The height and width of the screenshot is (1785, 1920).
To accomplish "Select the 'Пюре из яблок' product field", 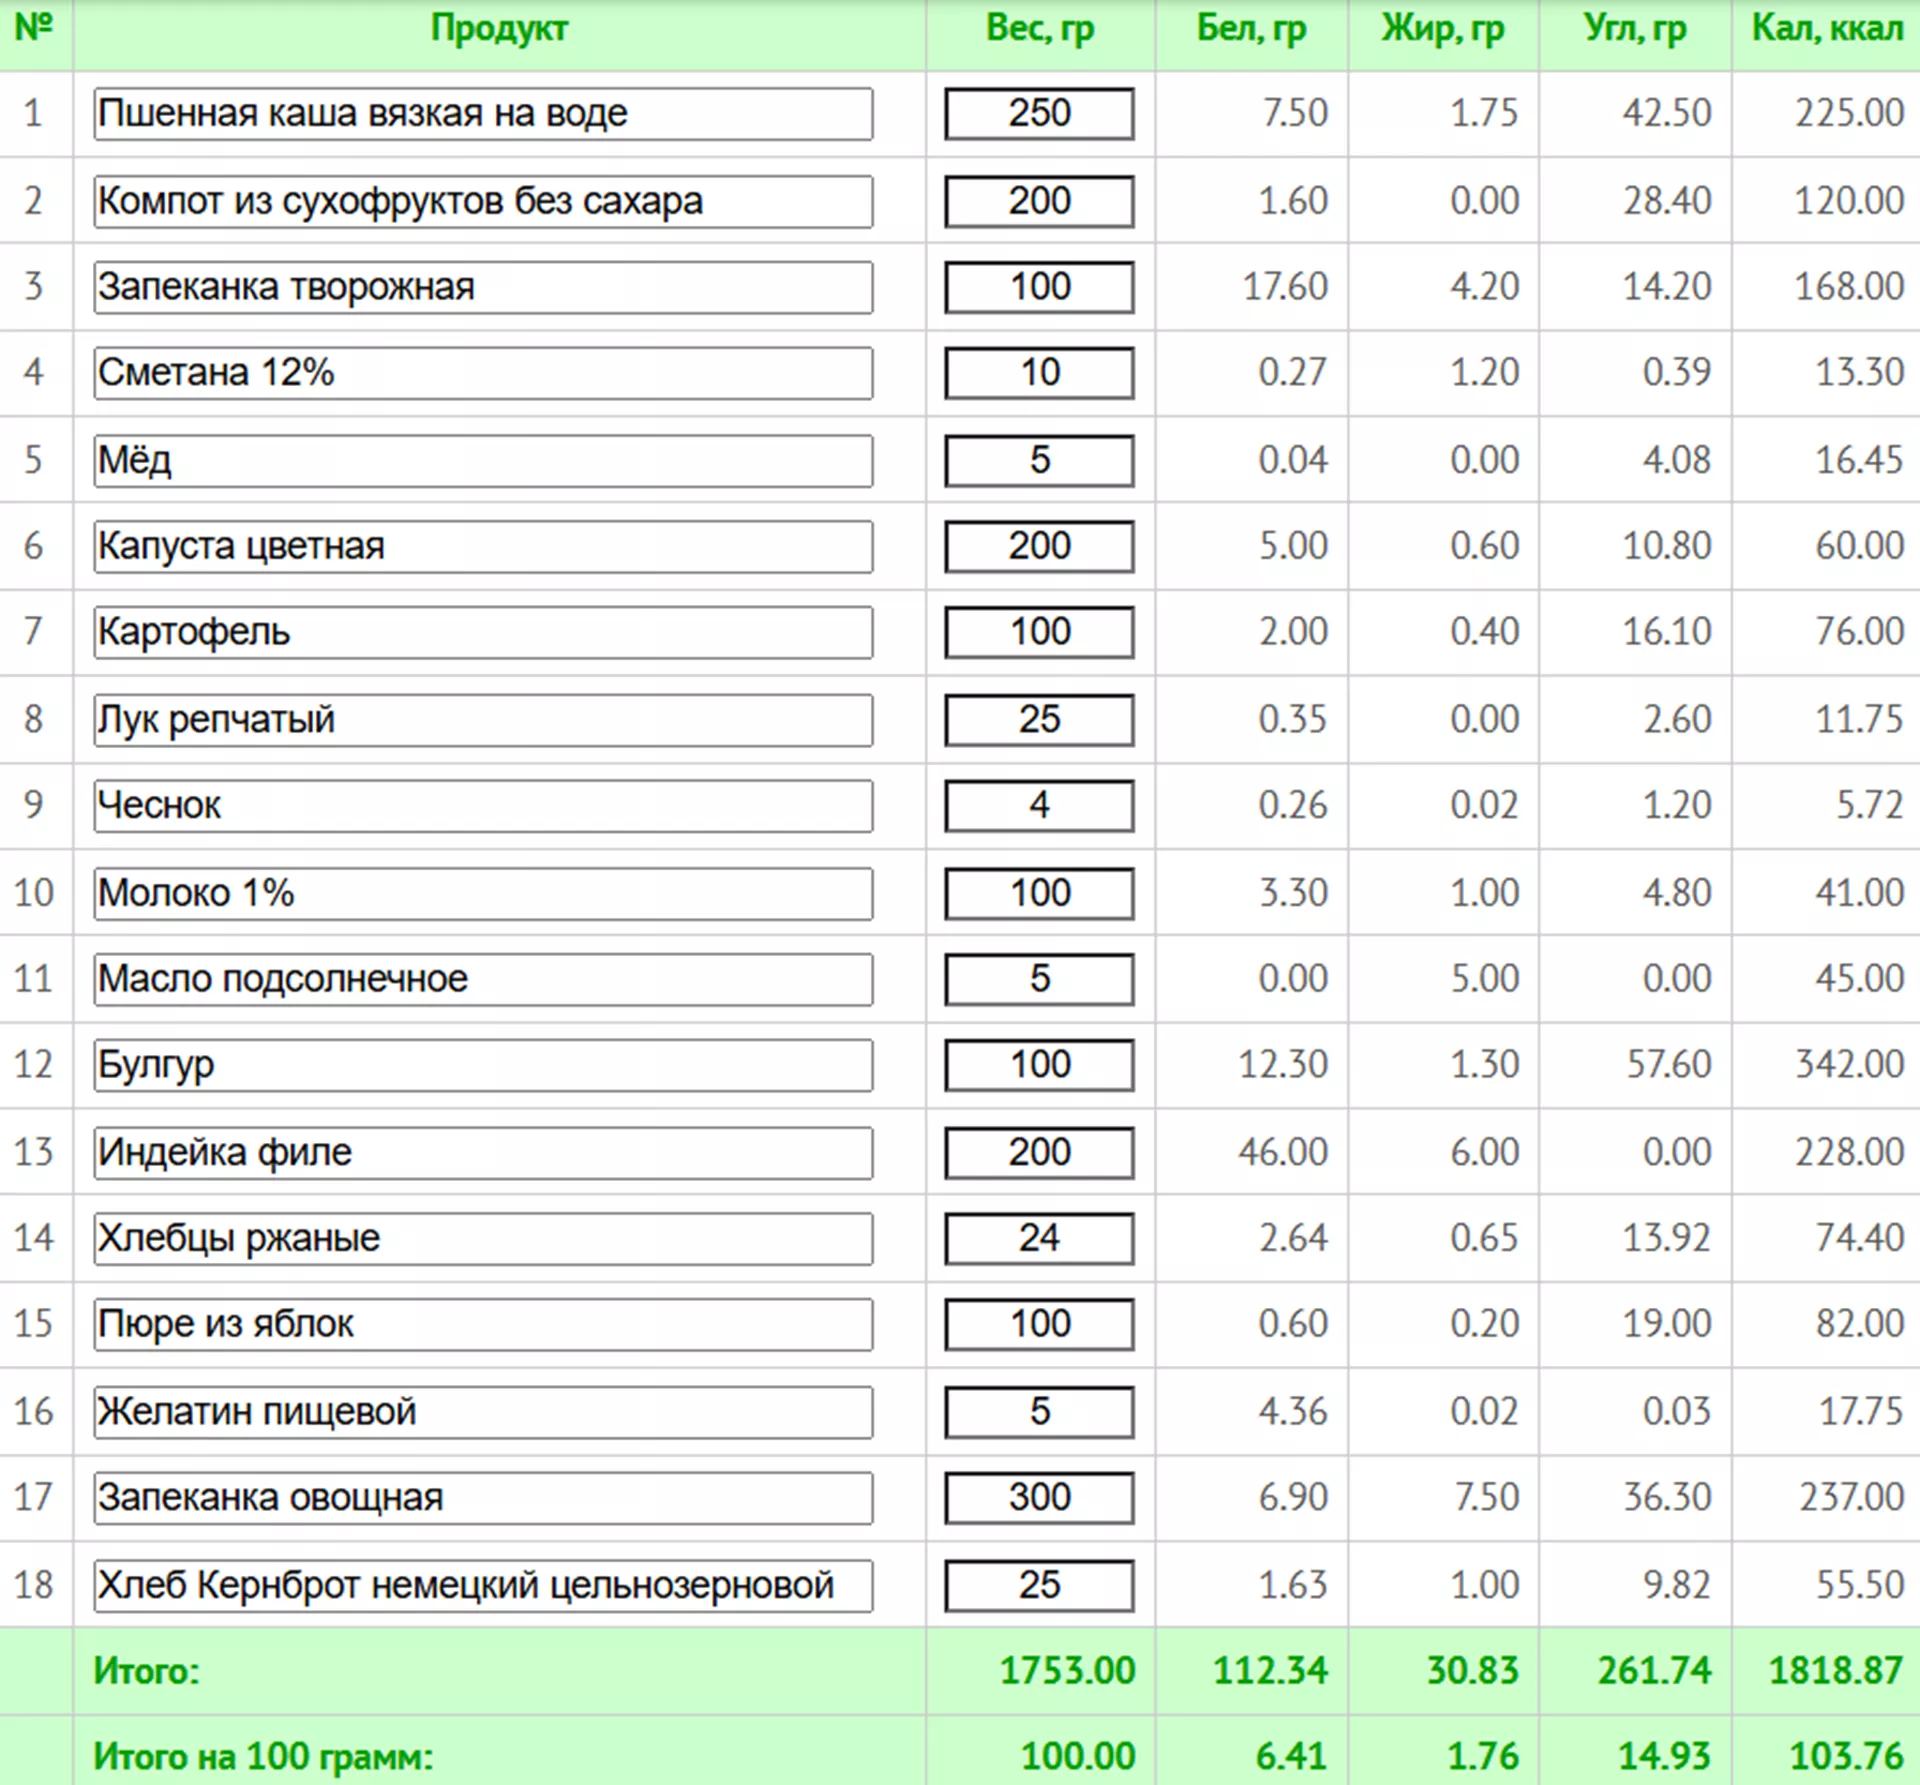I will [x=483, y=1324].
